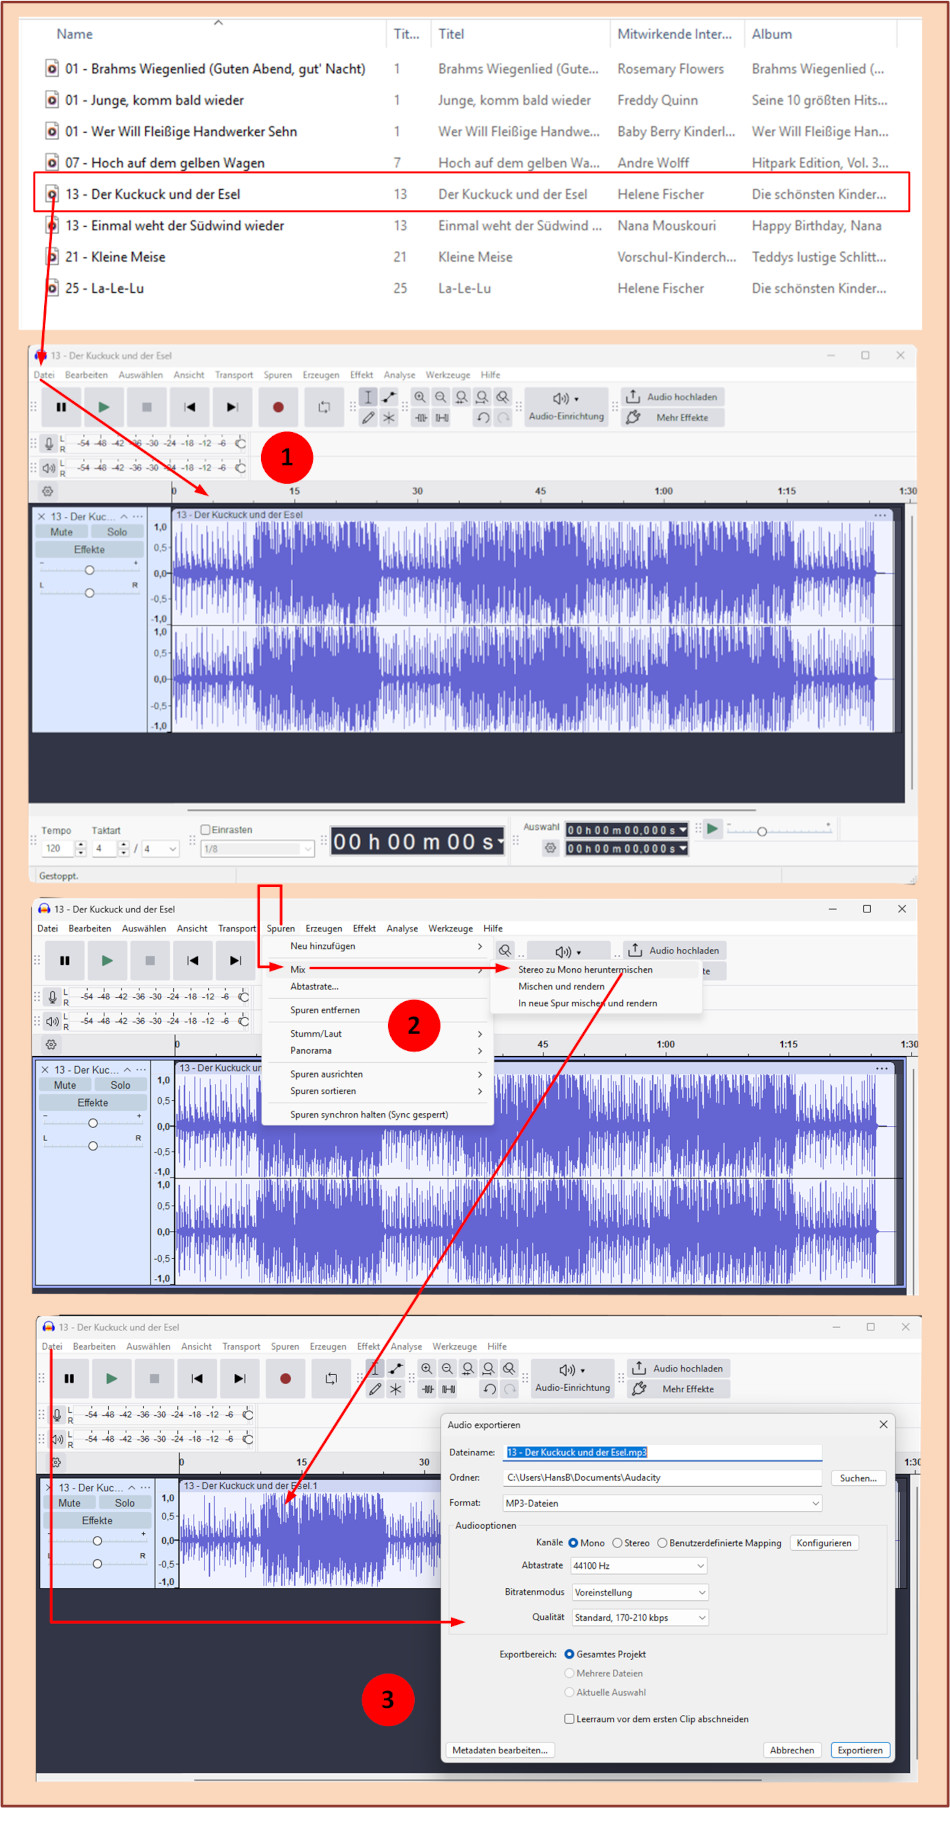Close track with X in tempo-bar window
Screen dimensions: 950x1831
pos(41,517)
